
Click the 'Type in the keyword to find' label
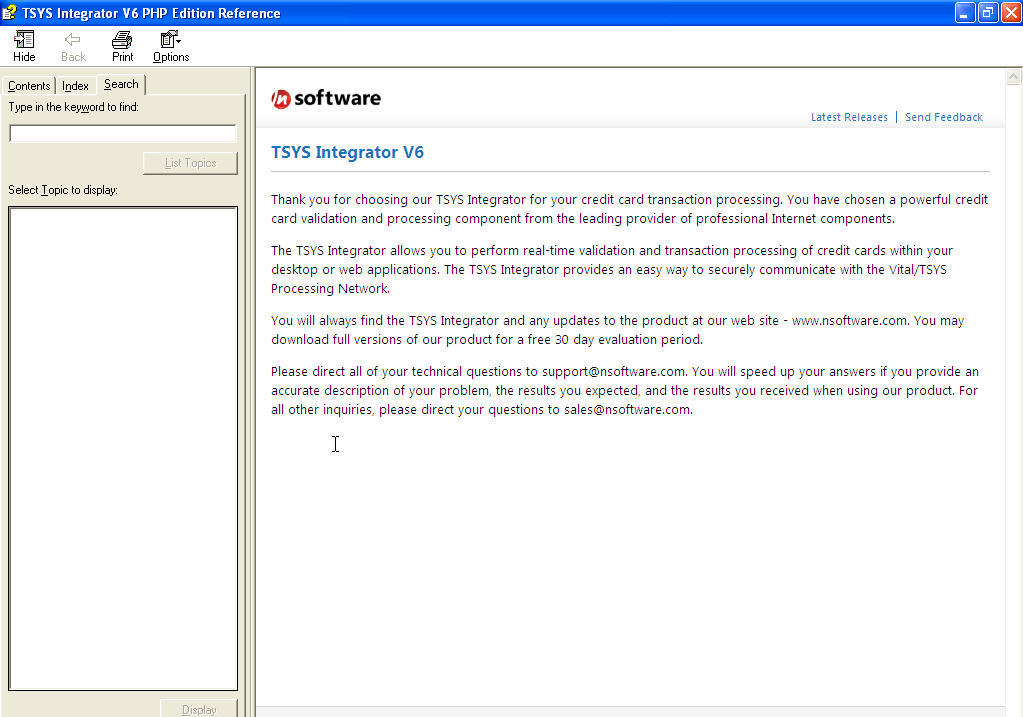pos(73,107)
